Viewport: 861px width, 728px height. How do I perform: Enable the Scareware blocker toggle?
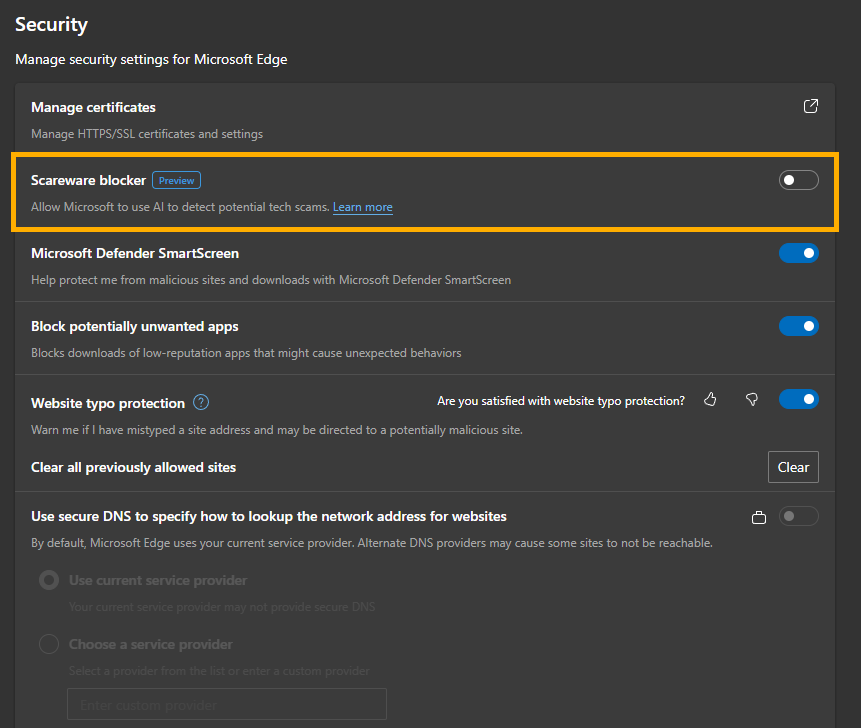coord(798,180)
